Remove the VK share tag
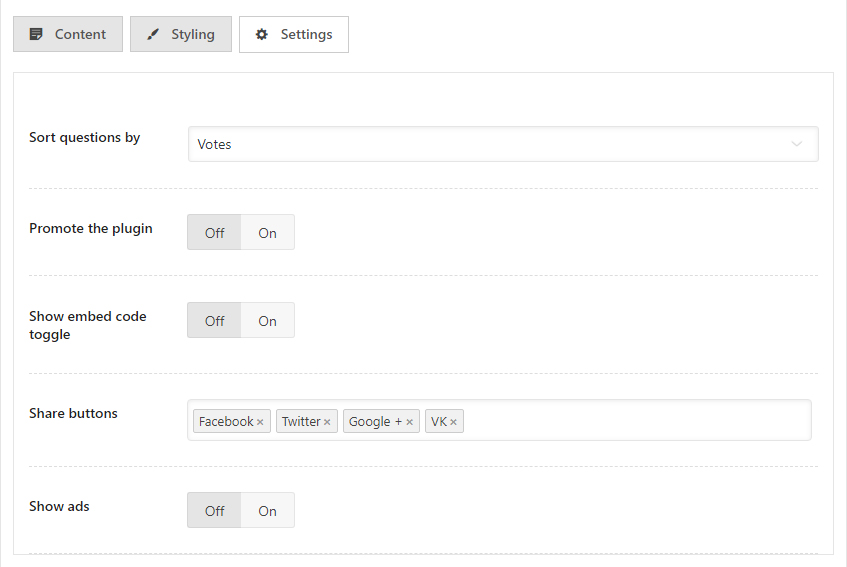Screen dimensions: 847x567 tap(453, 422)
